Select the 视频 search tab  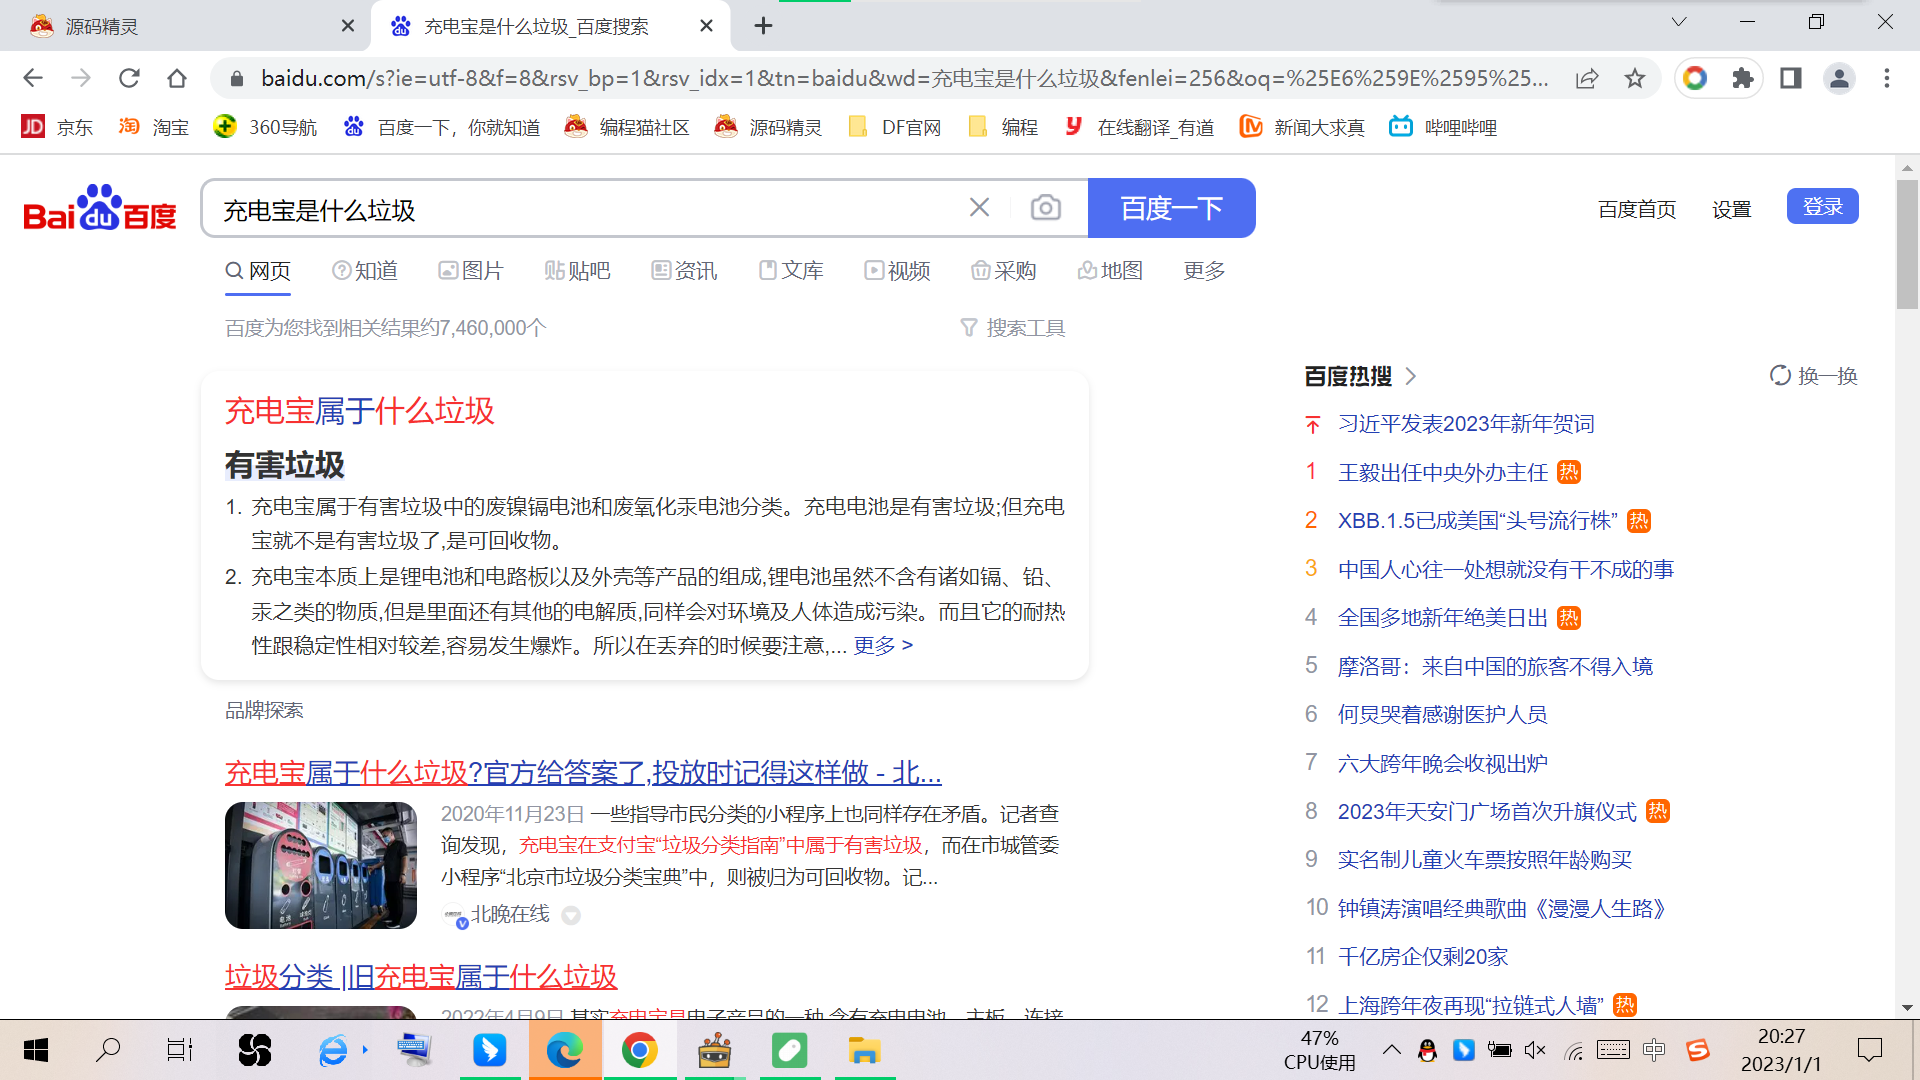pos(898,271)
